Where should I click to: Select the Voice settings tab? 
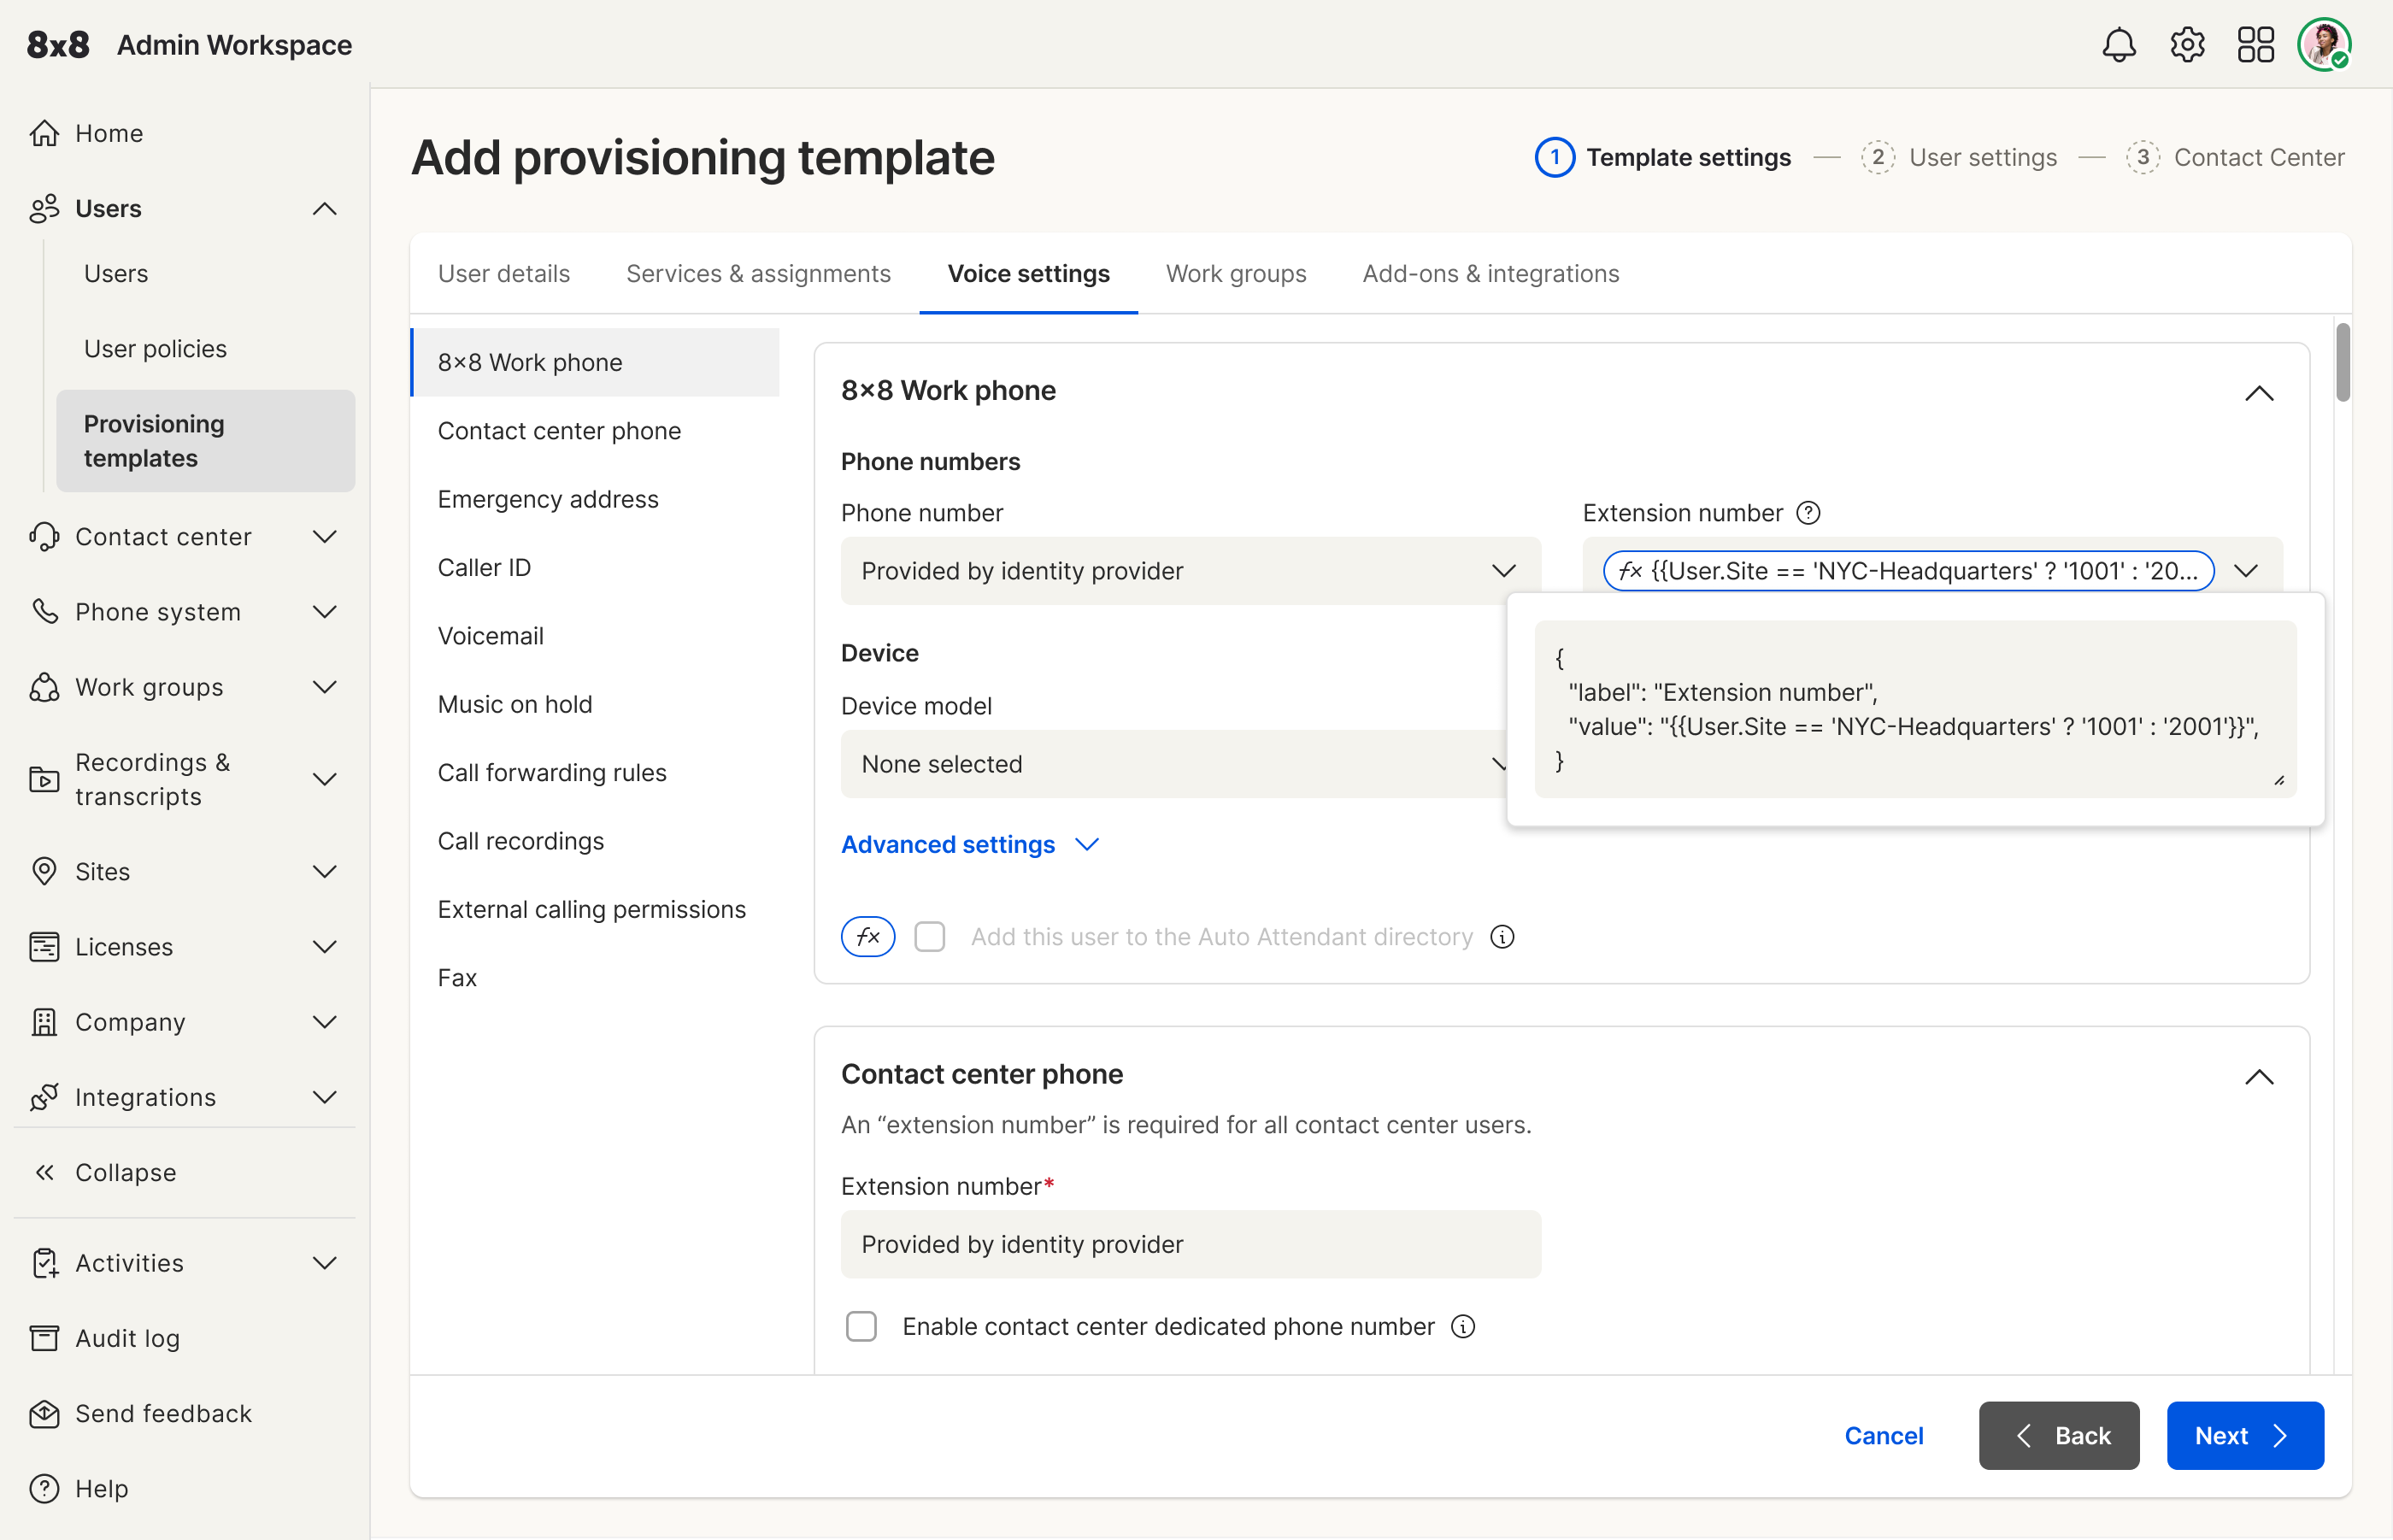tap(1028, 273)
